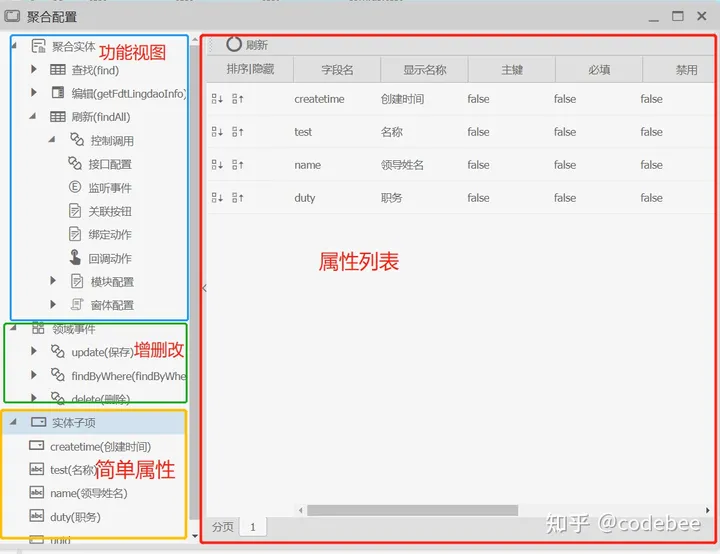Move name row up with sort icon
The height and width of the screenshot is (554, 720).
(238, 165)
